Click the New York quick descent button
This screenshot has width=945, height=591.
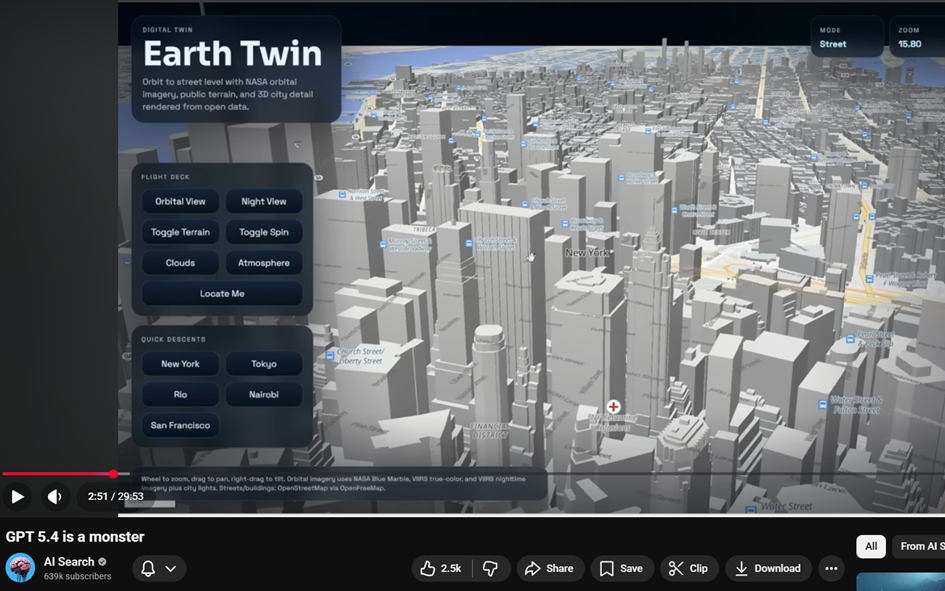tap(180, 364)
